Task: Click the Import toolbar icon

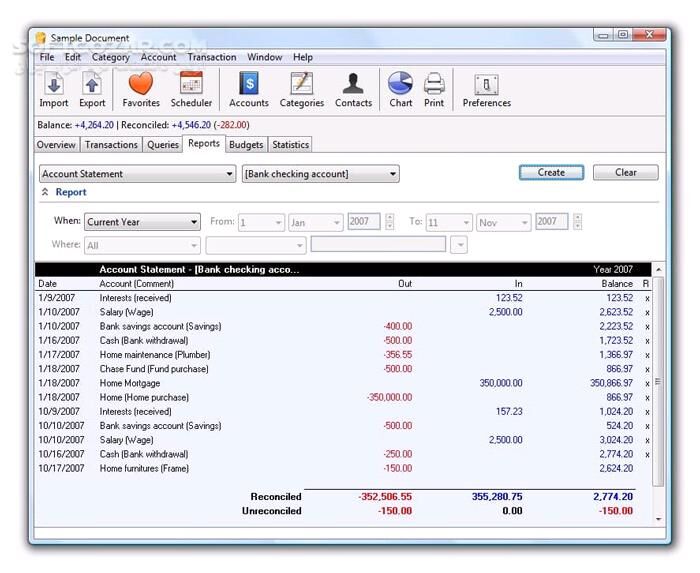Action: [x=54, y=89]
